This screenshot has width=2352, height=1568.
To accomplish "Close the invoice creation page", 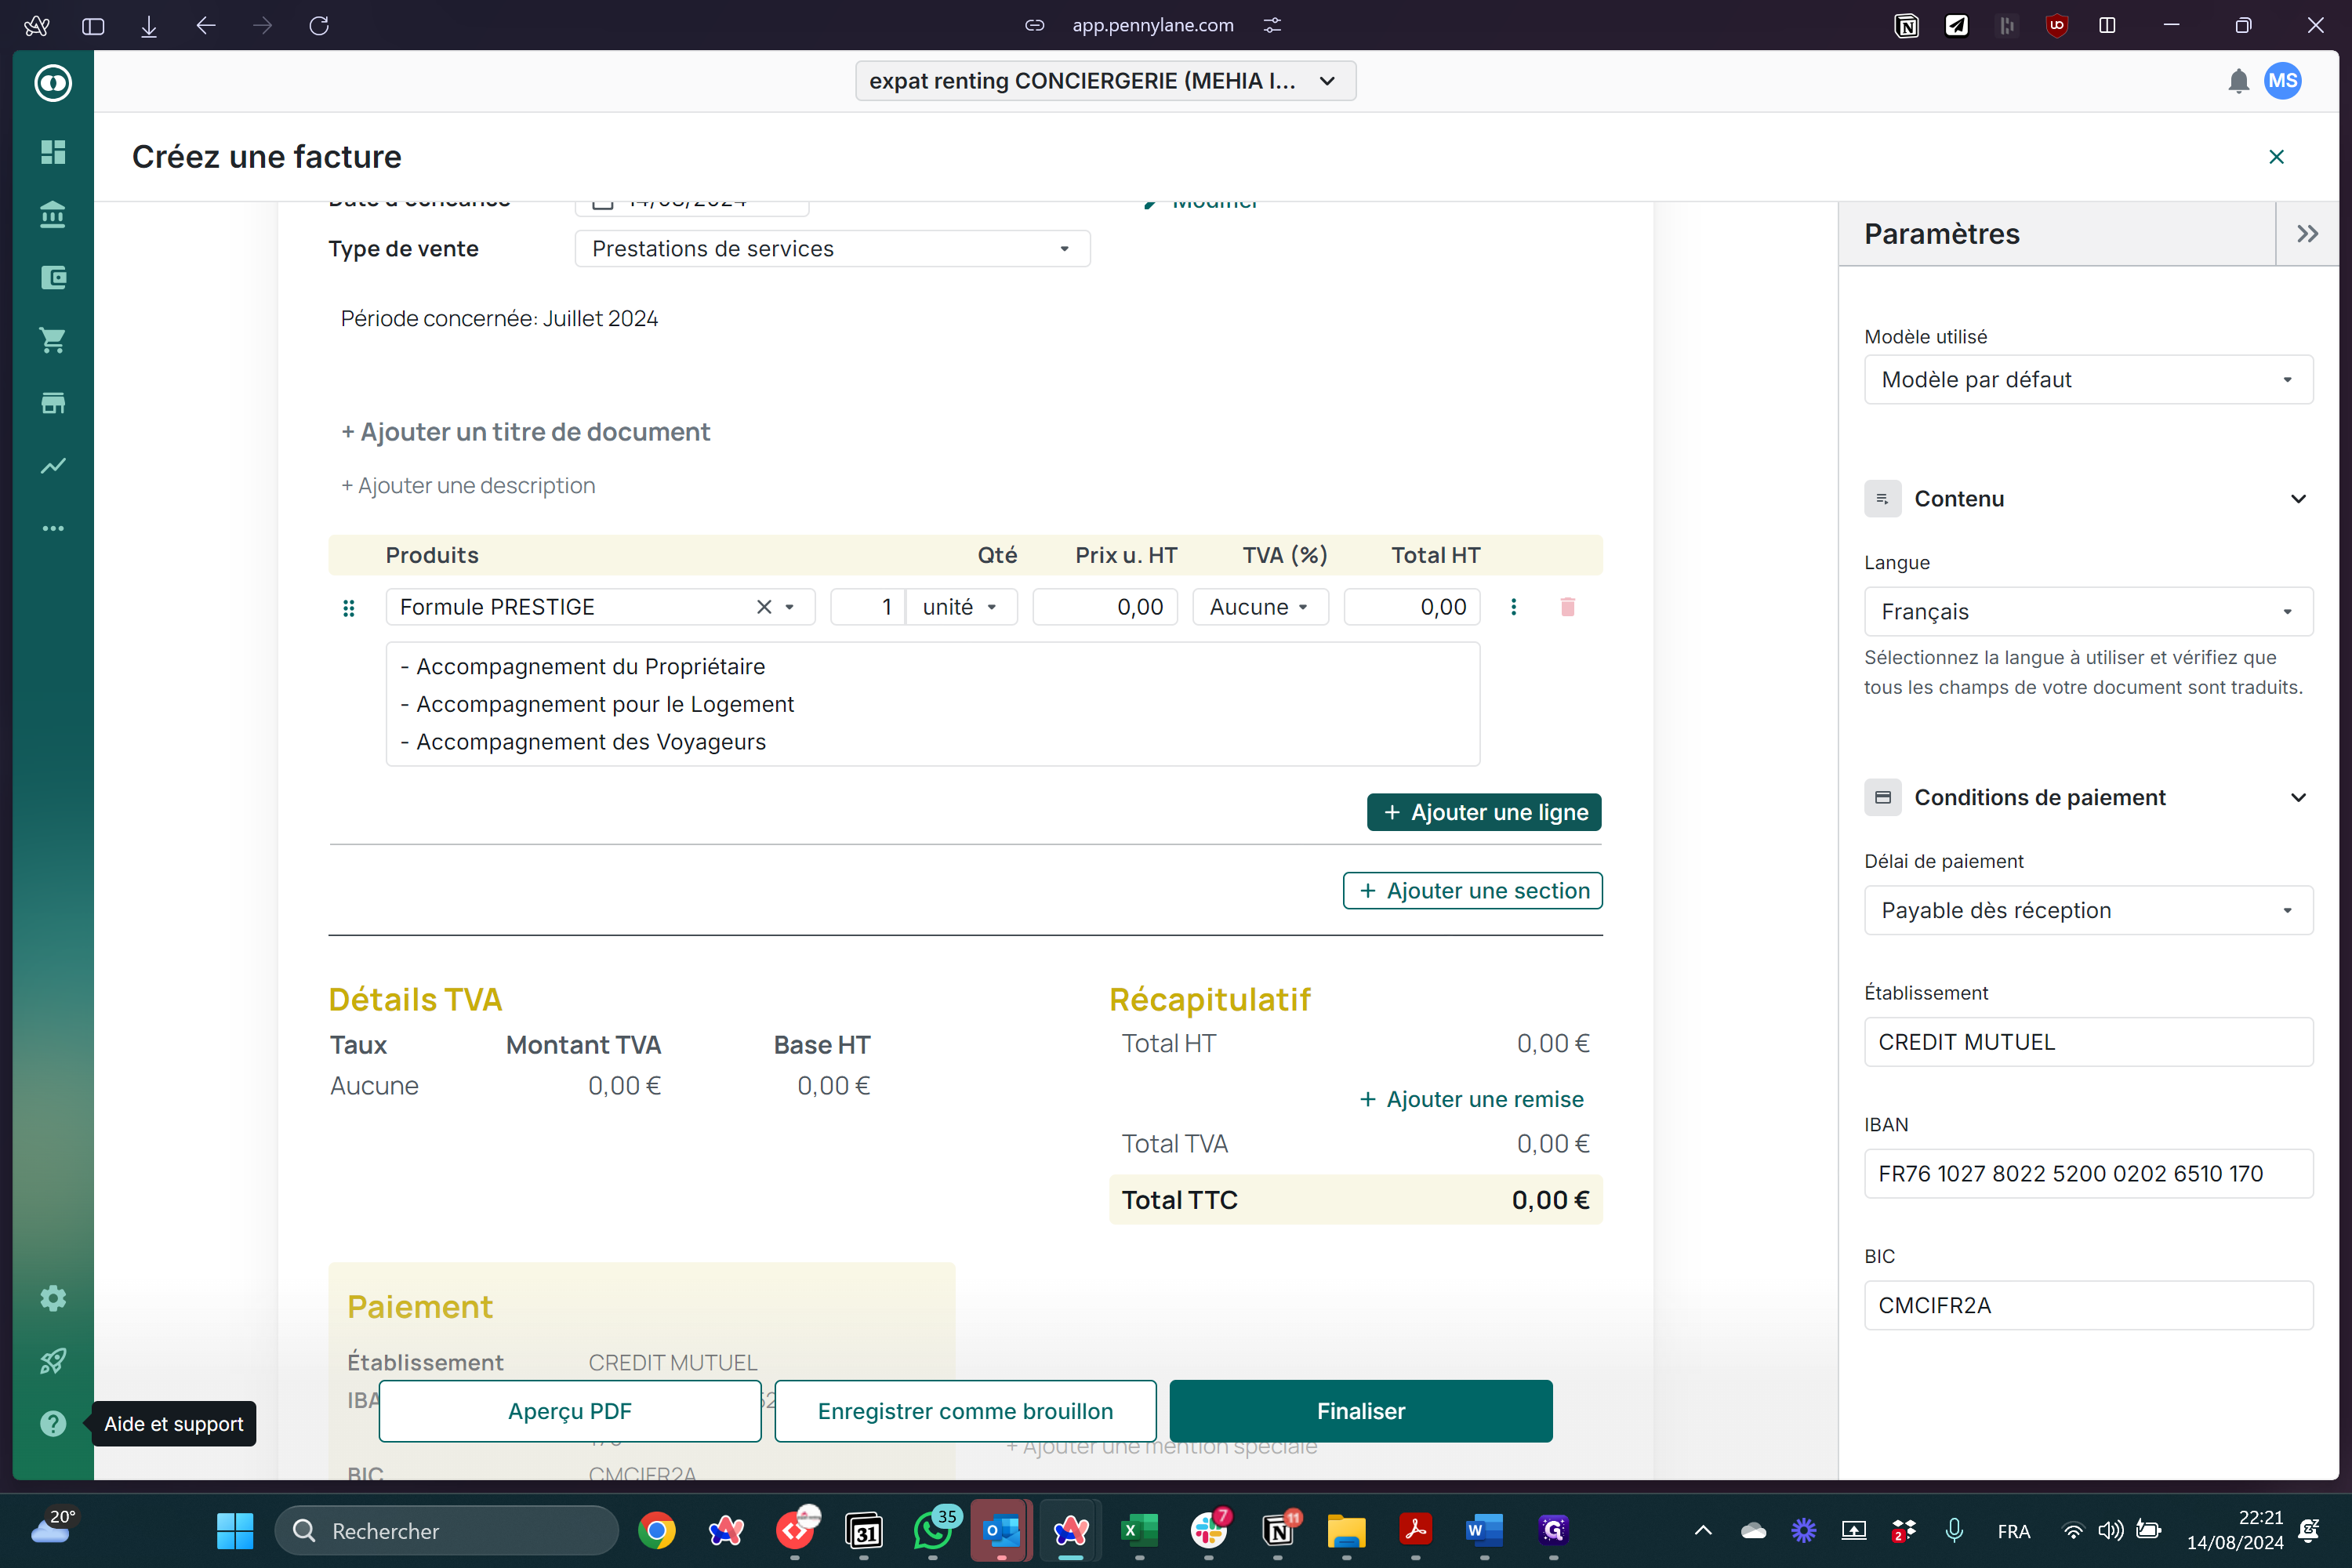I will tap(2276, 157).
